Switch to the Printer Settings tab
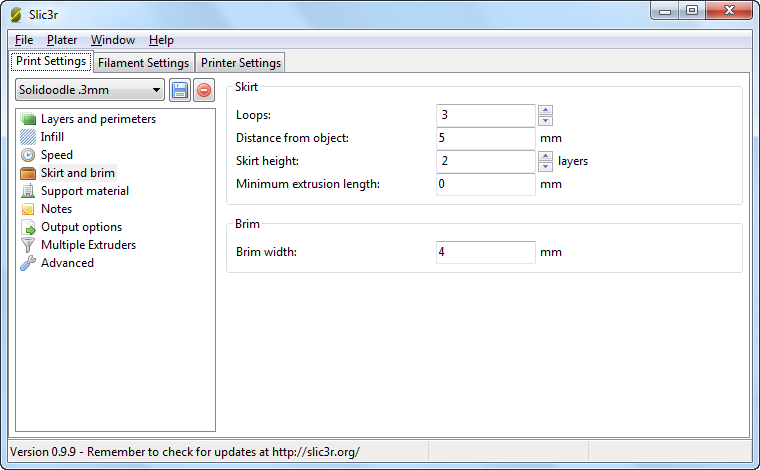This screenshot has height=470, width=760. coord(241,63)
